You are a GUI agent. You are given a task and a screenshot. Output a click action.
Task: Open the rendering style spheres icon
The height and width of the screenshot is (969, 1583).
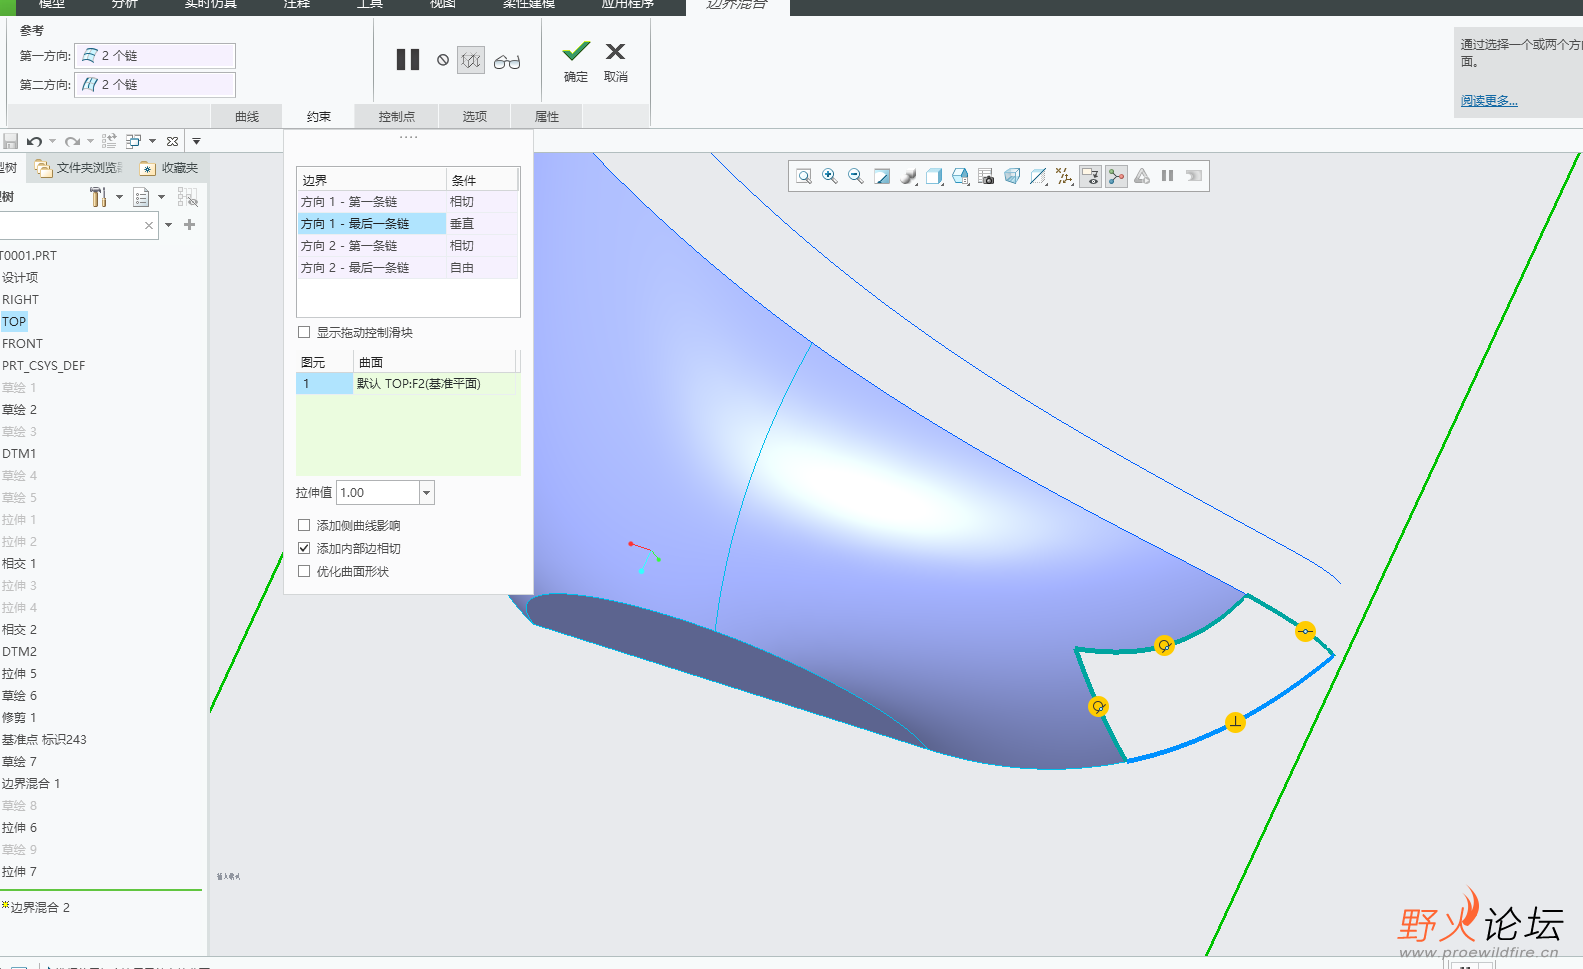click(x=908, y=176)
